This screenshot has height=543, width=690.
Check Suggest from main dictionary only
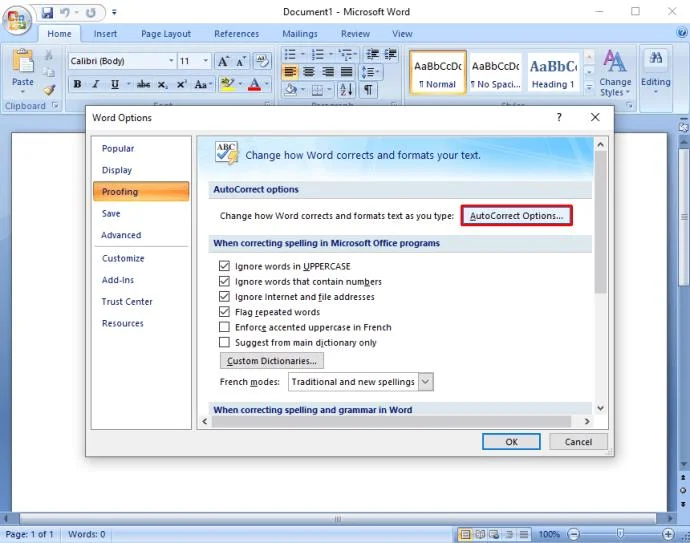point(224,342)
